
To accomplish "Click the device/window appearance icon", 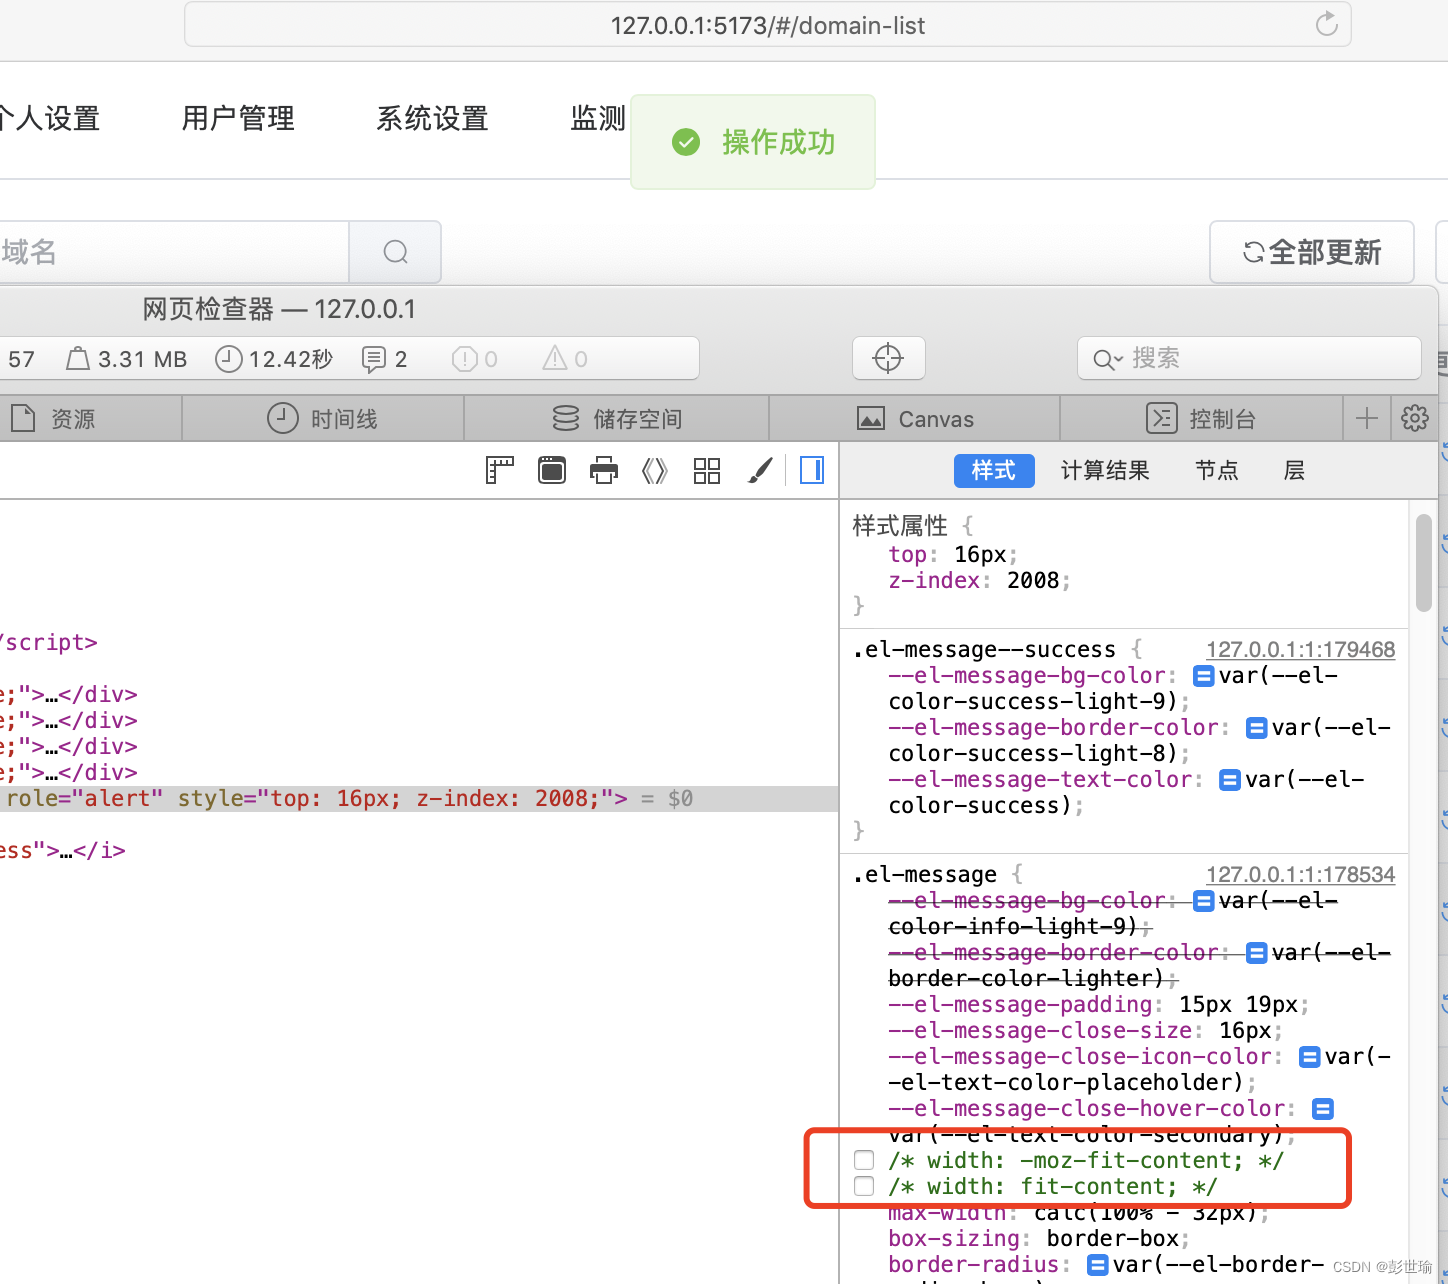I will 552,470.
